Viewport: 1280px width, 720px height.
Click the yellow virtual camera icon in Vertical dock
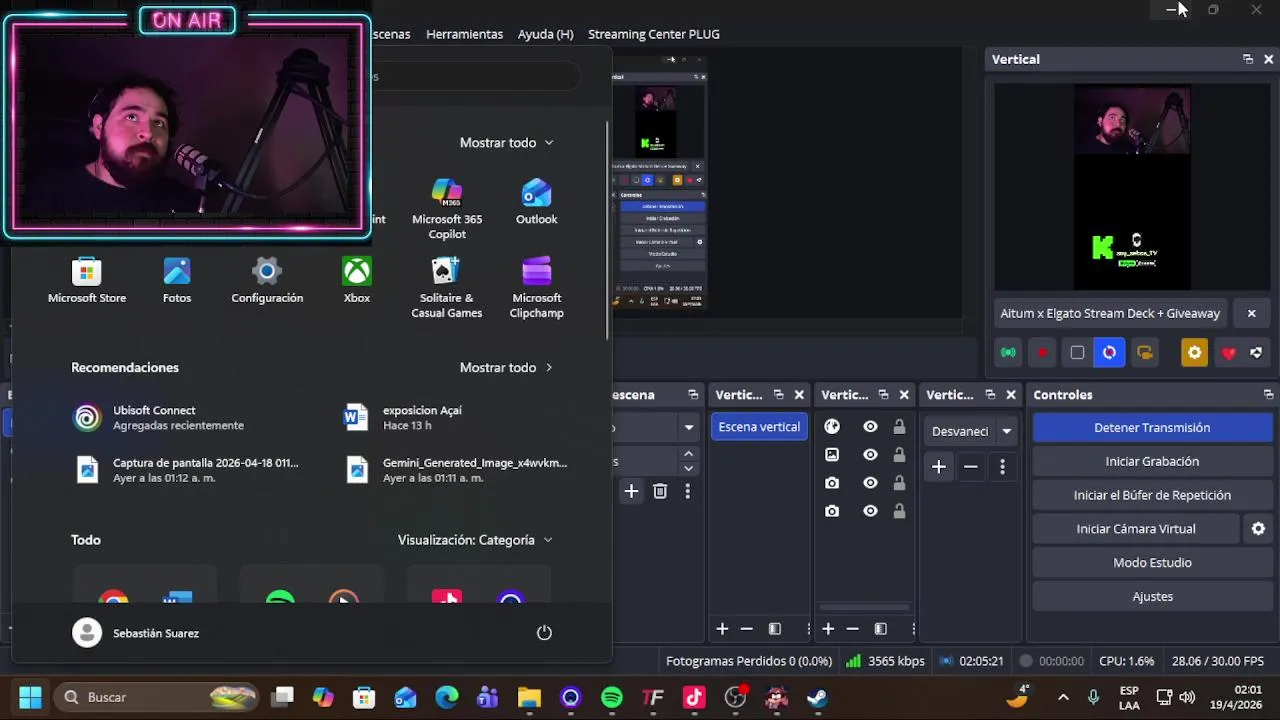click(1144, 352)
